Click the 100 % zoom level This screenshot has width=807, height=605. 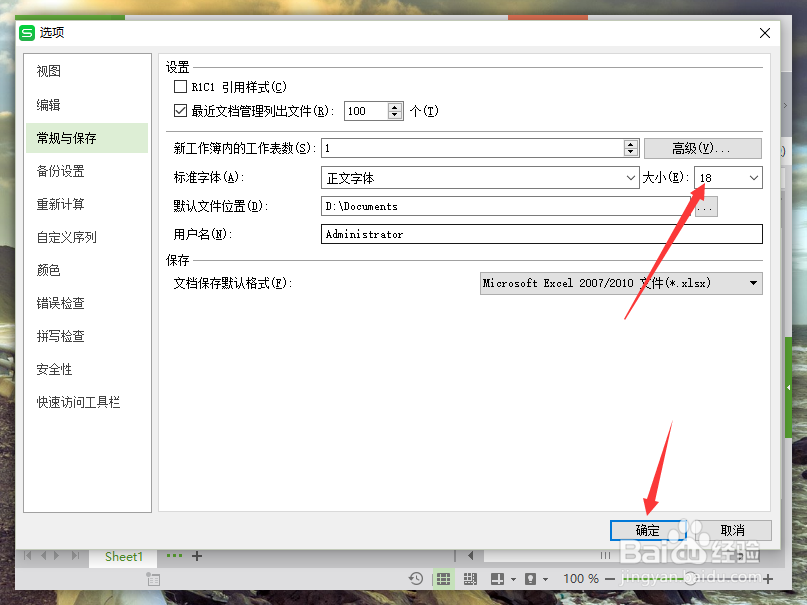(581, 579)
